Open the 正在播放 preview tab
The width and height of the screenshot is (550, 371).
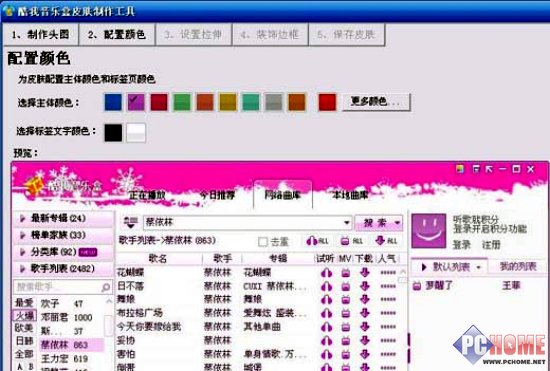click(147, 195)
